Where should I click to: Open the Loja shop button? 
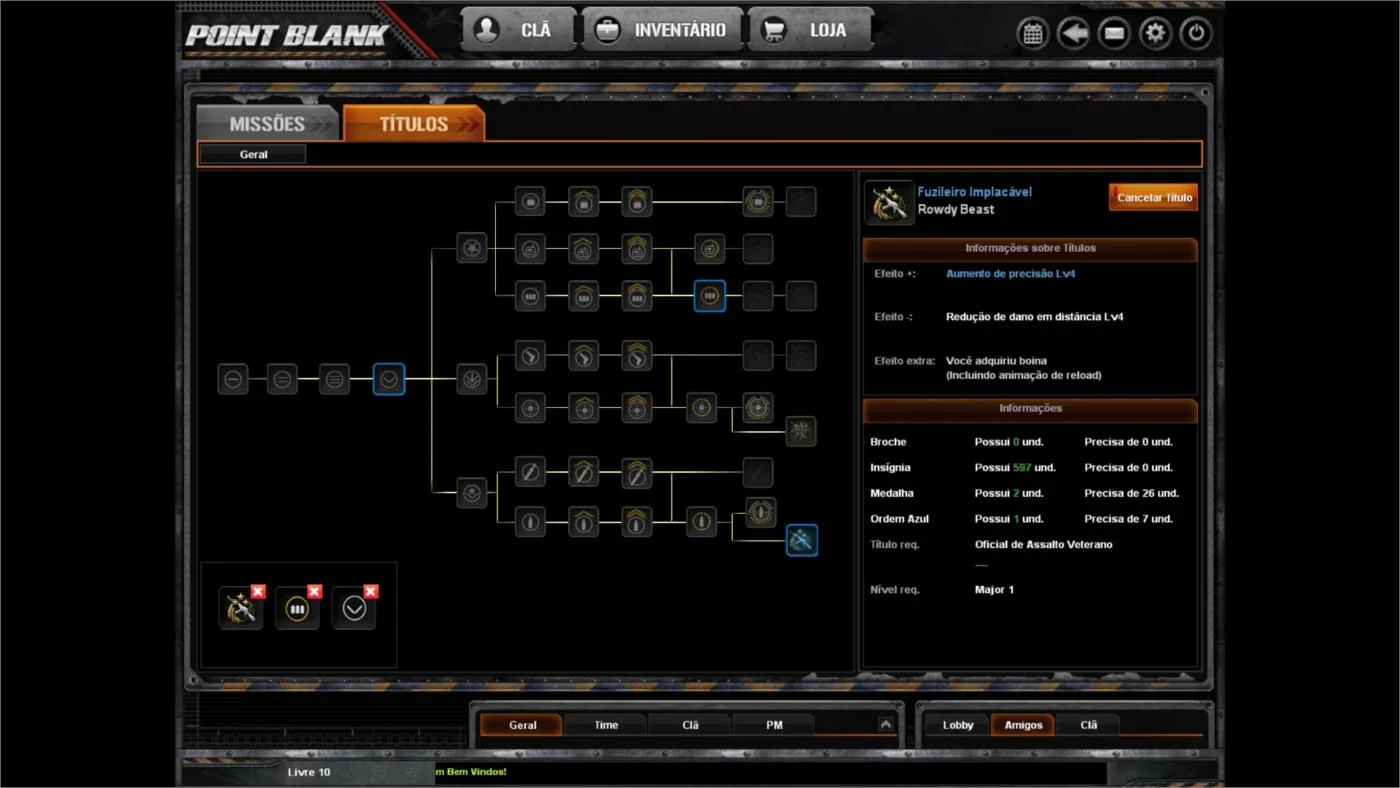click(810, 30)
